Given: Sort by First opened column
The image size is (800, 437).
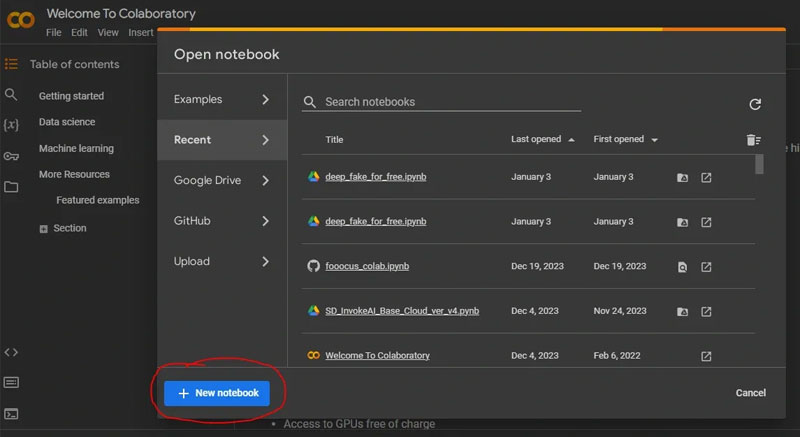Looking at the screenshot, I should click(x=624, y=140).
